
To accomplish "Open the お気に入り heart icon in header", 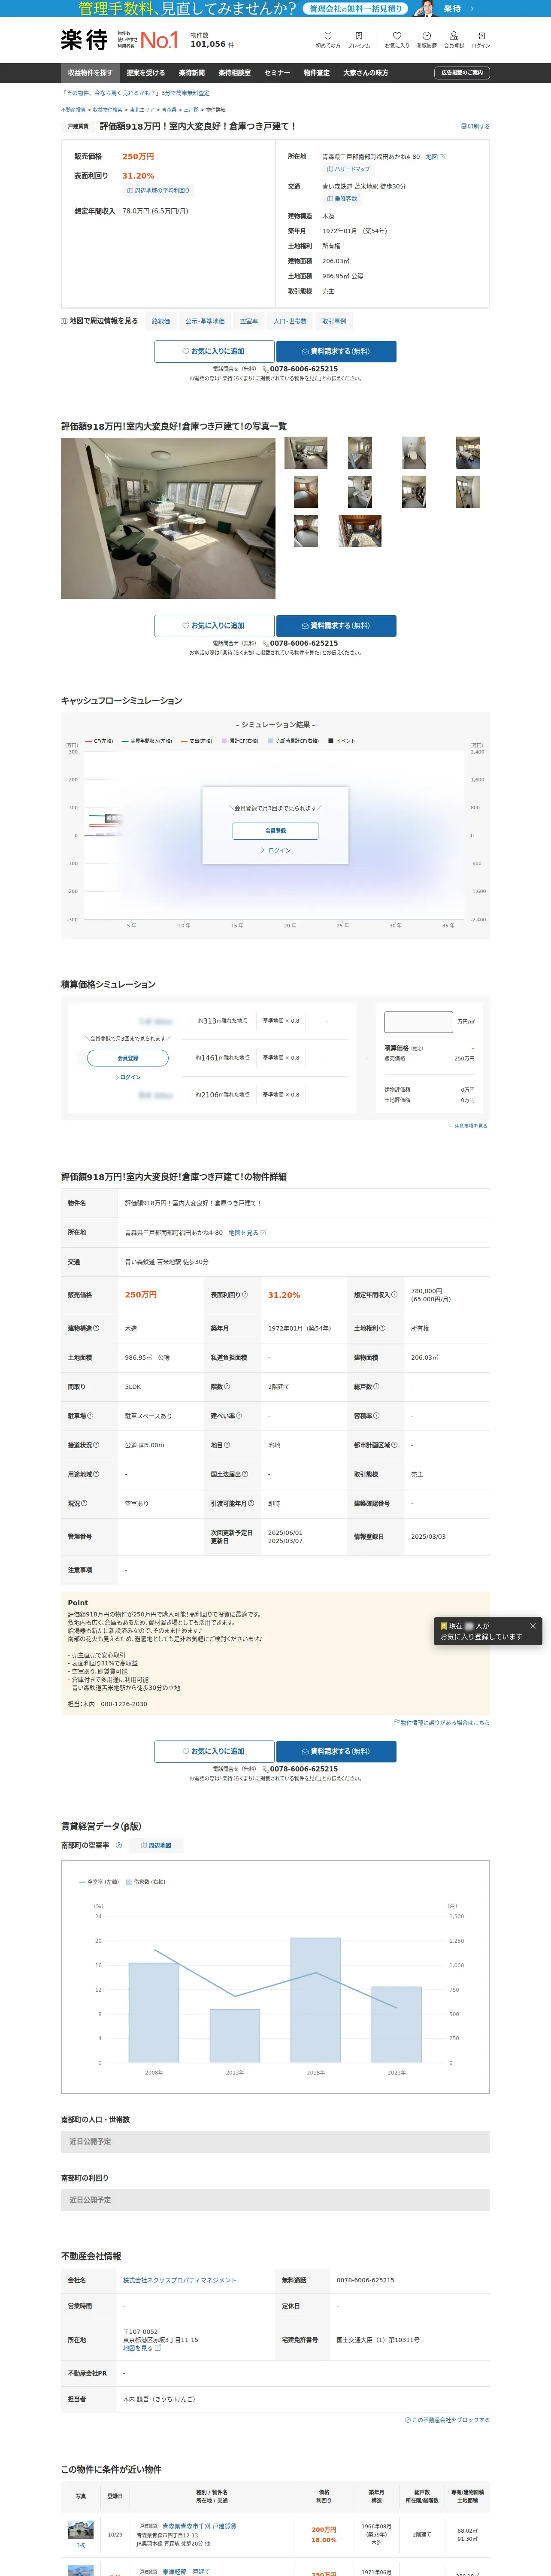I will 397,39.
